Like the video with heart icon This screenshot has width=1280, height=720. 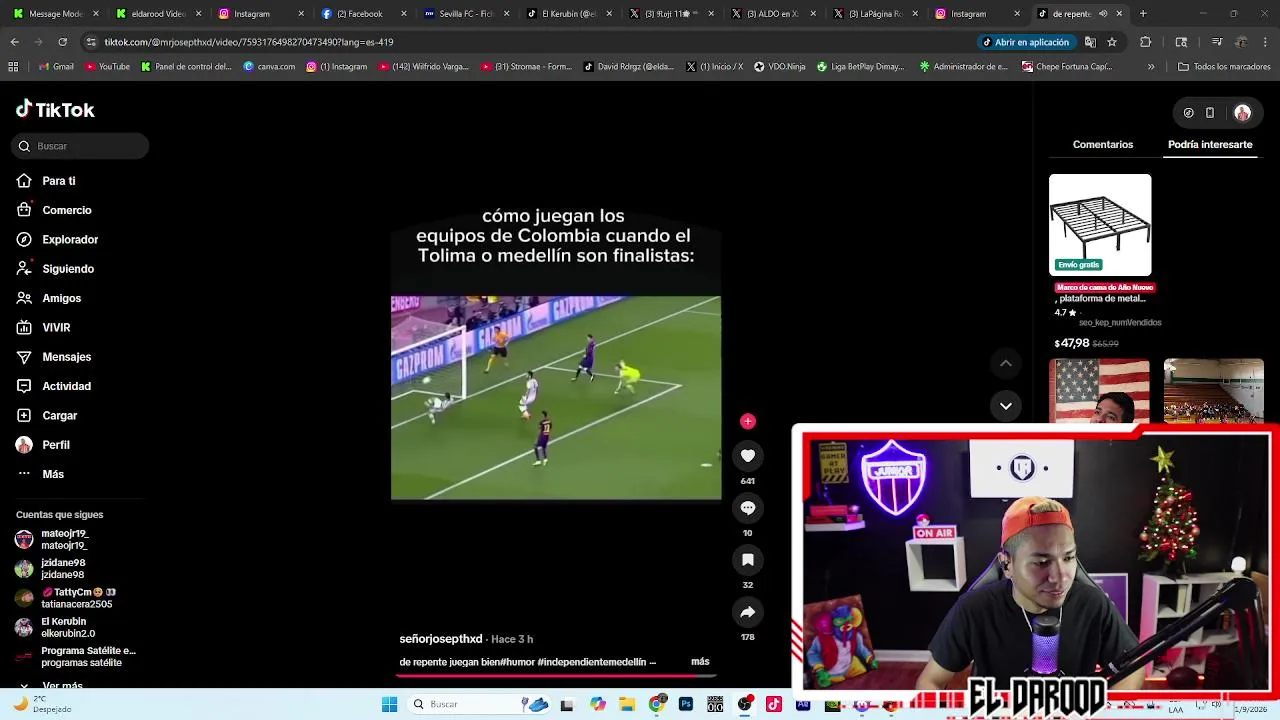[747, 456]
